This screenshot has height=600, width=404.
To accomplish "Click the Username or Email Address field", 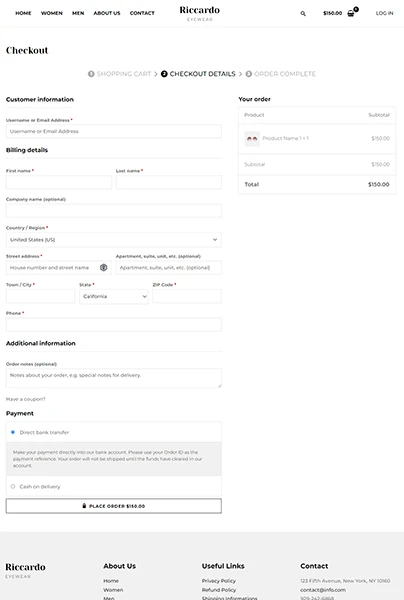I will pyautogui.click(x=114, y=131).
